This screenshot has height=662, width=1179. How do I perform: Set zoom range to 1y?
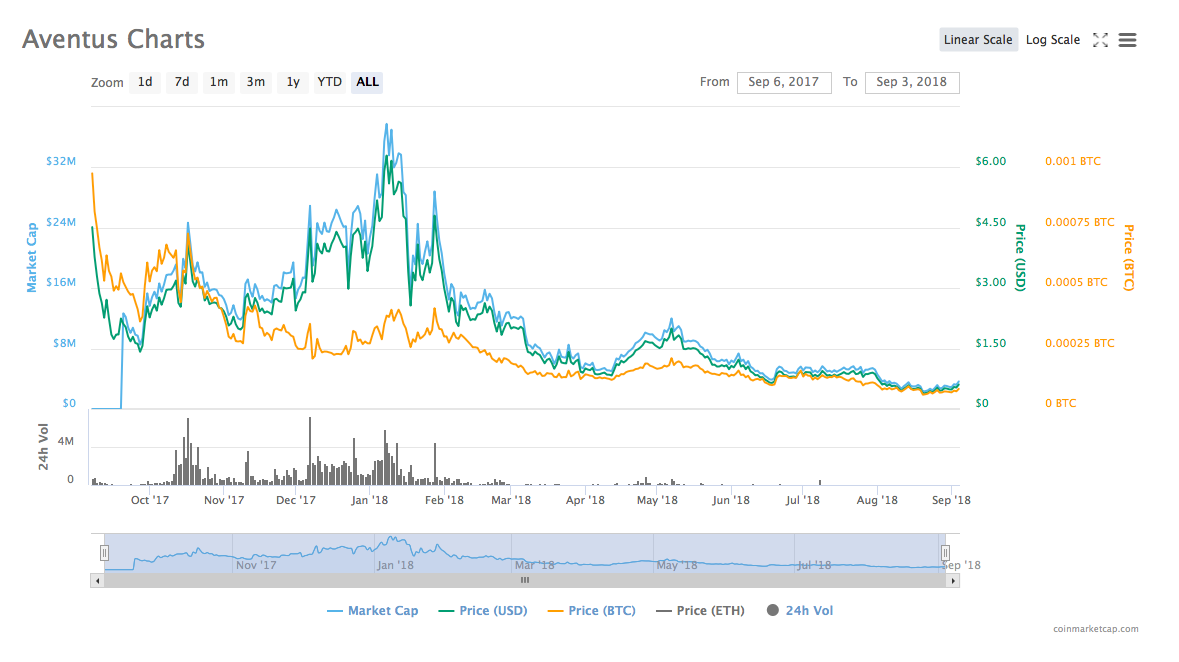(293, 82)
